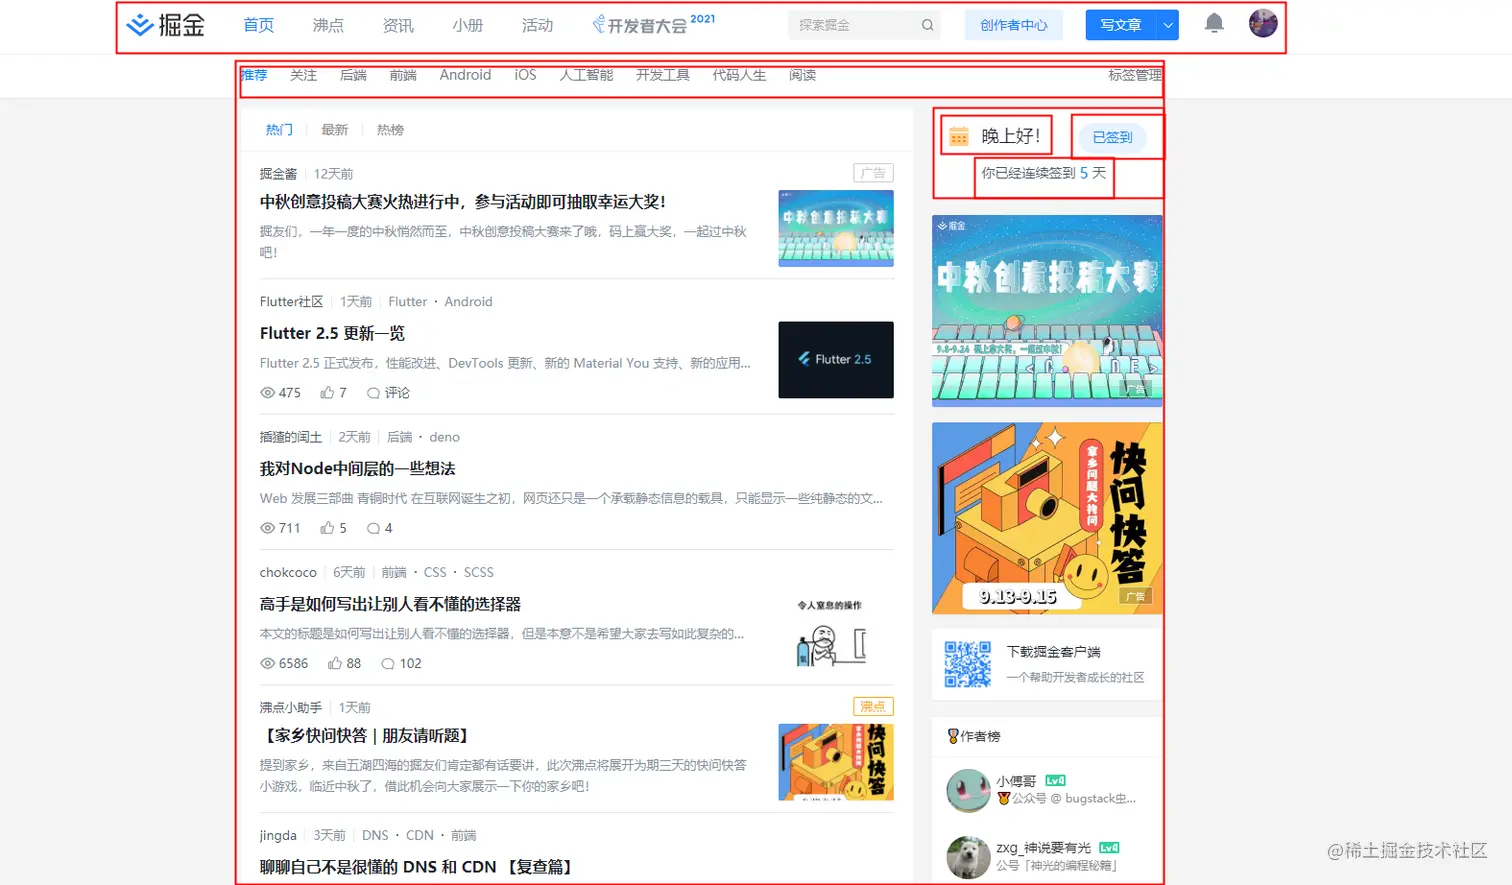Viewport: 1512px width, 885px height.
Task: Select the 人工智能 category tab
Action: [586, 75]
